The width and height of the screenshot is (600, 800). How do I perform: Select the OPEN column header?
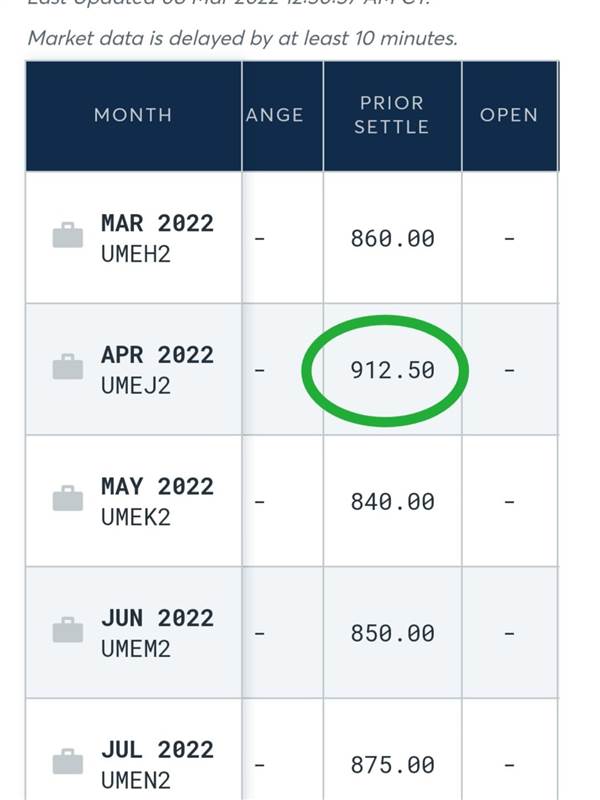509,115
